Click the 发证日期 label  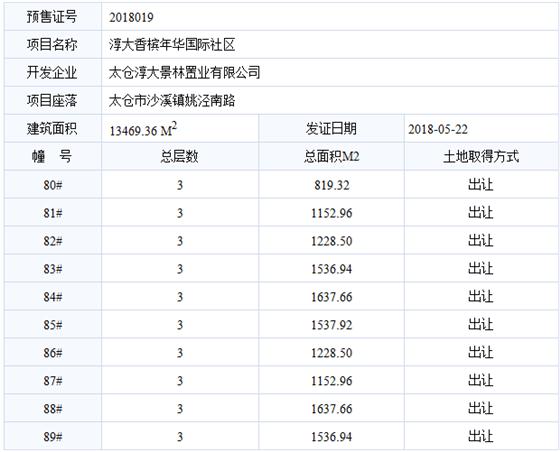pyautogui.click(x=331, y=129)
